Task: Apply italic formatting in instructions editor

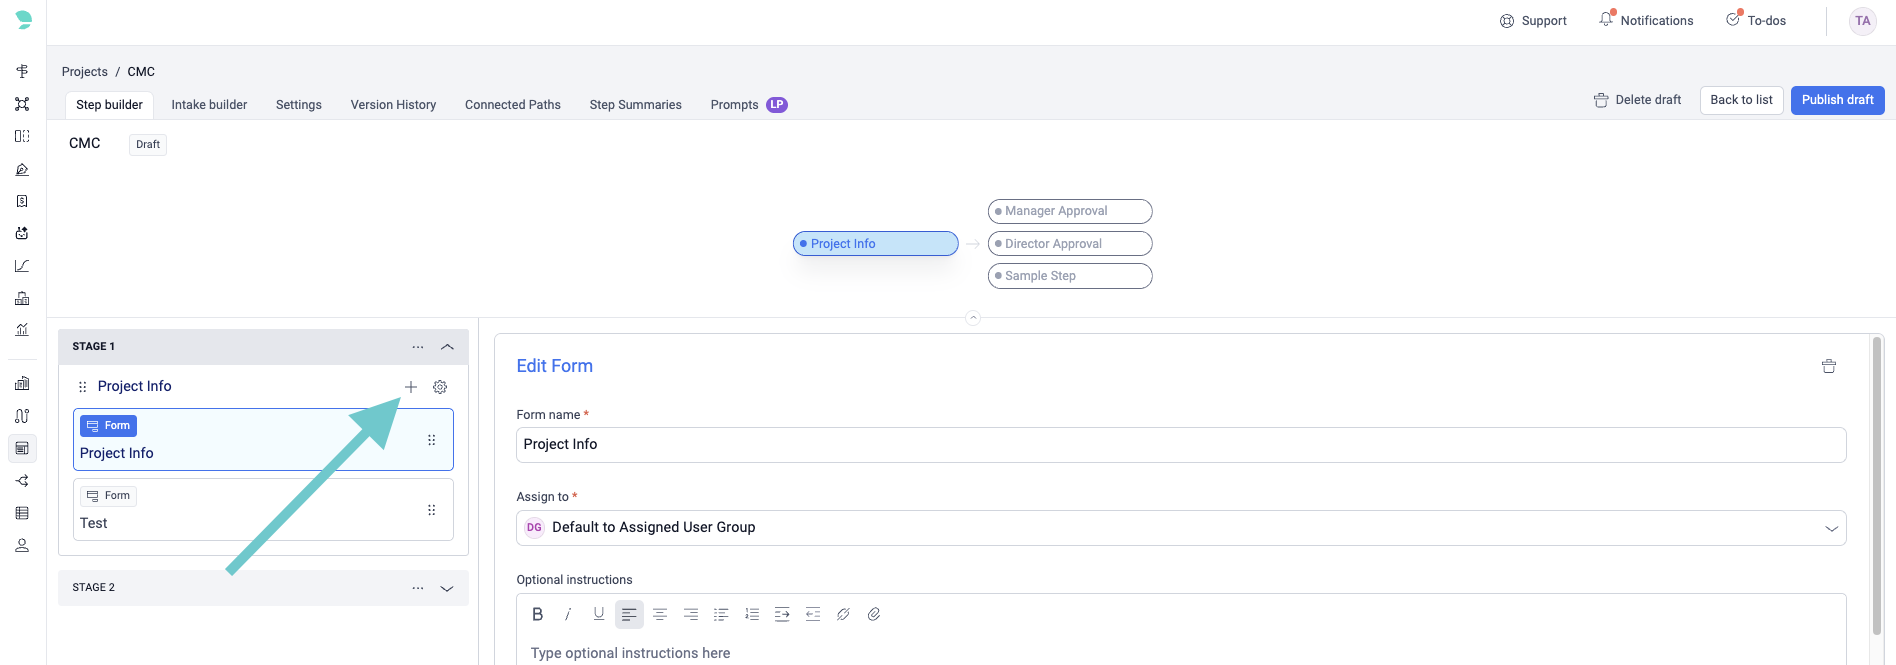Action: tap(568, 614)
